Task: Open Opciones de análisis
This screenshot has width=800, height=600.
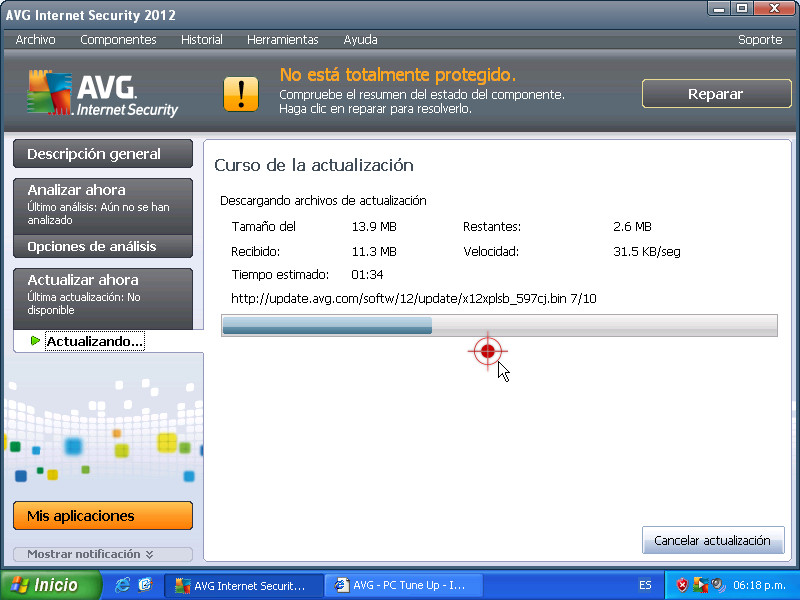Action: tap(103, 246)
